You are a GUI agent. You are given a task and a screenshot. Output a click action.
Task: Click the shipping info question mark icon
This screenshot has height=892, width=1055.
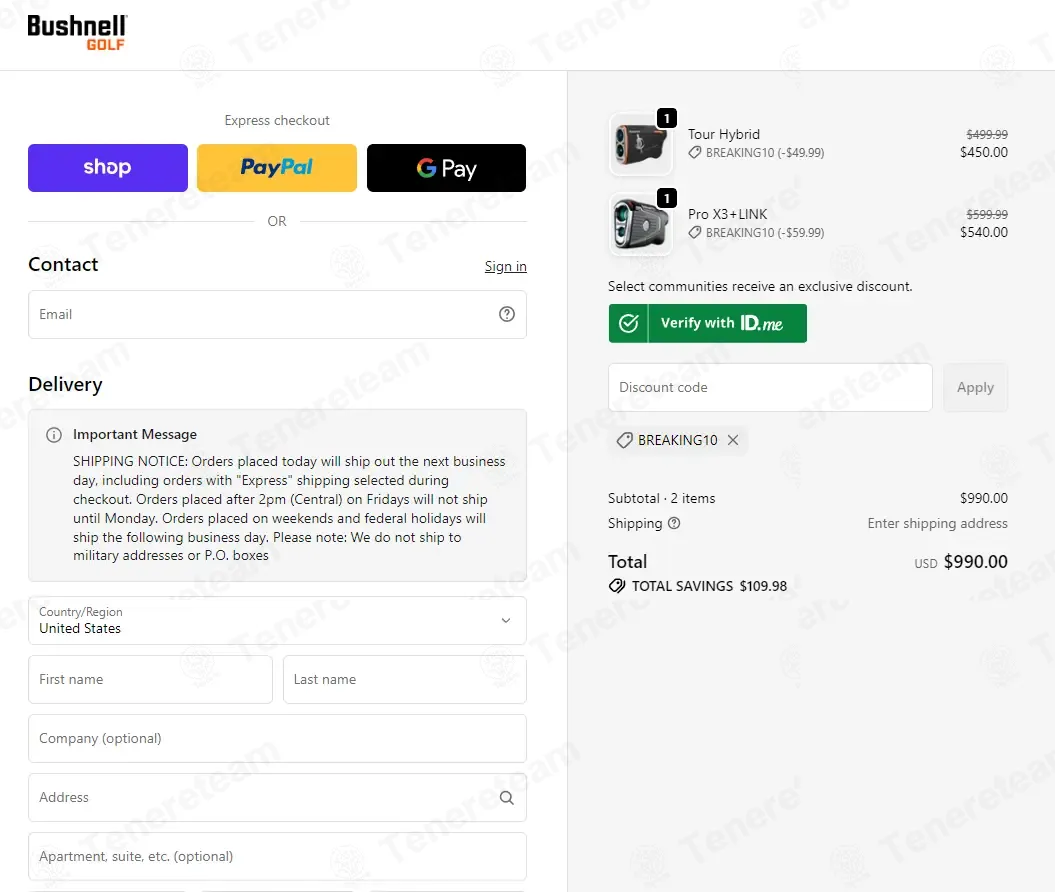[674, 523]
